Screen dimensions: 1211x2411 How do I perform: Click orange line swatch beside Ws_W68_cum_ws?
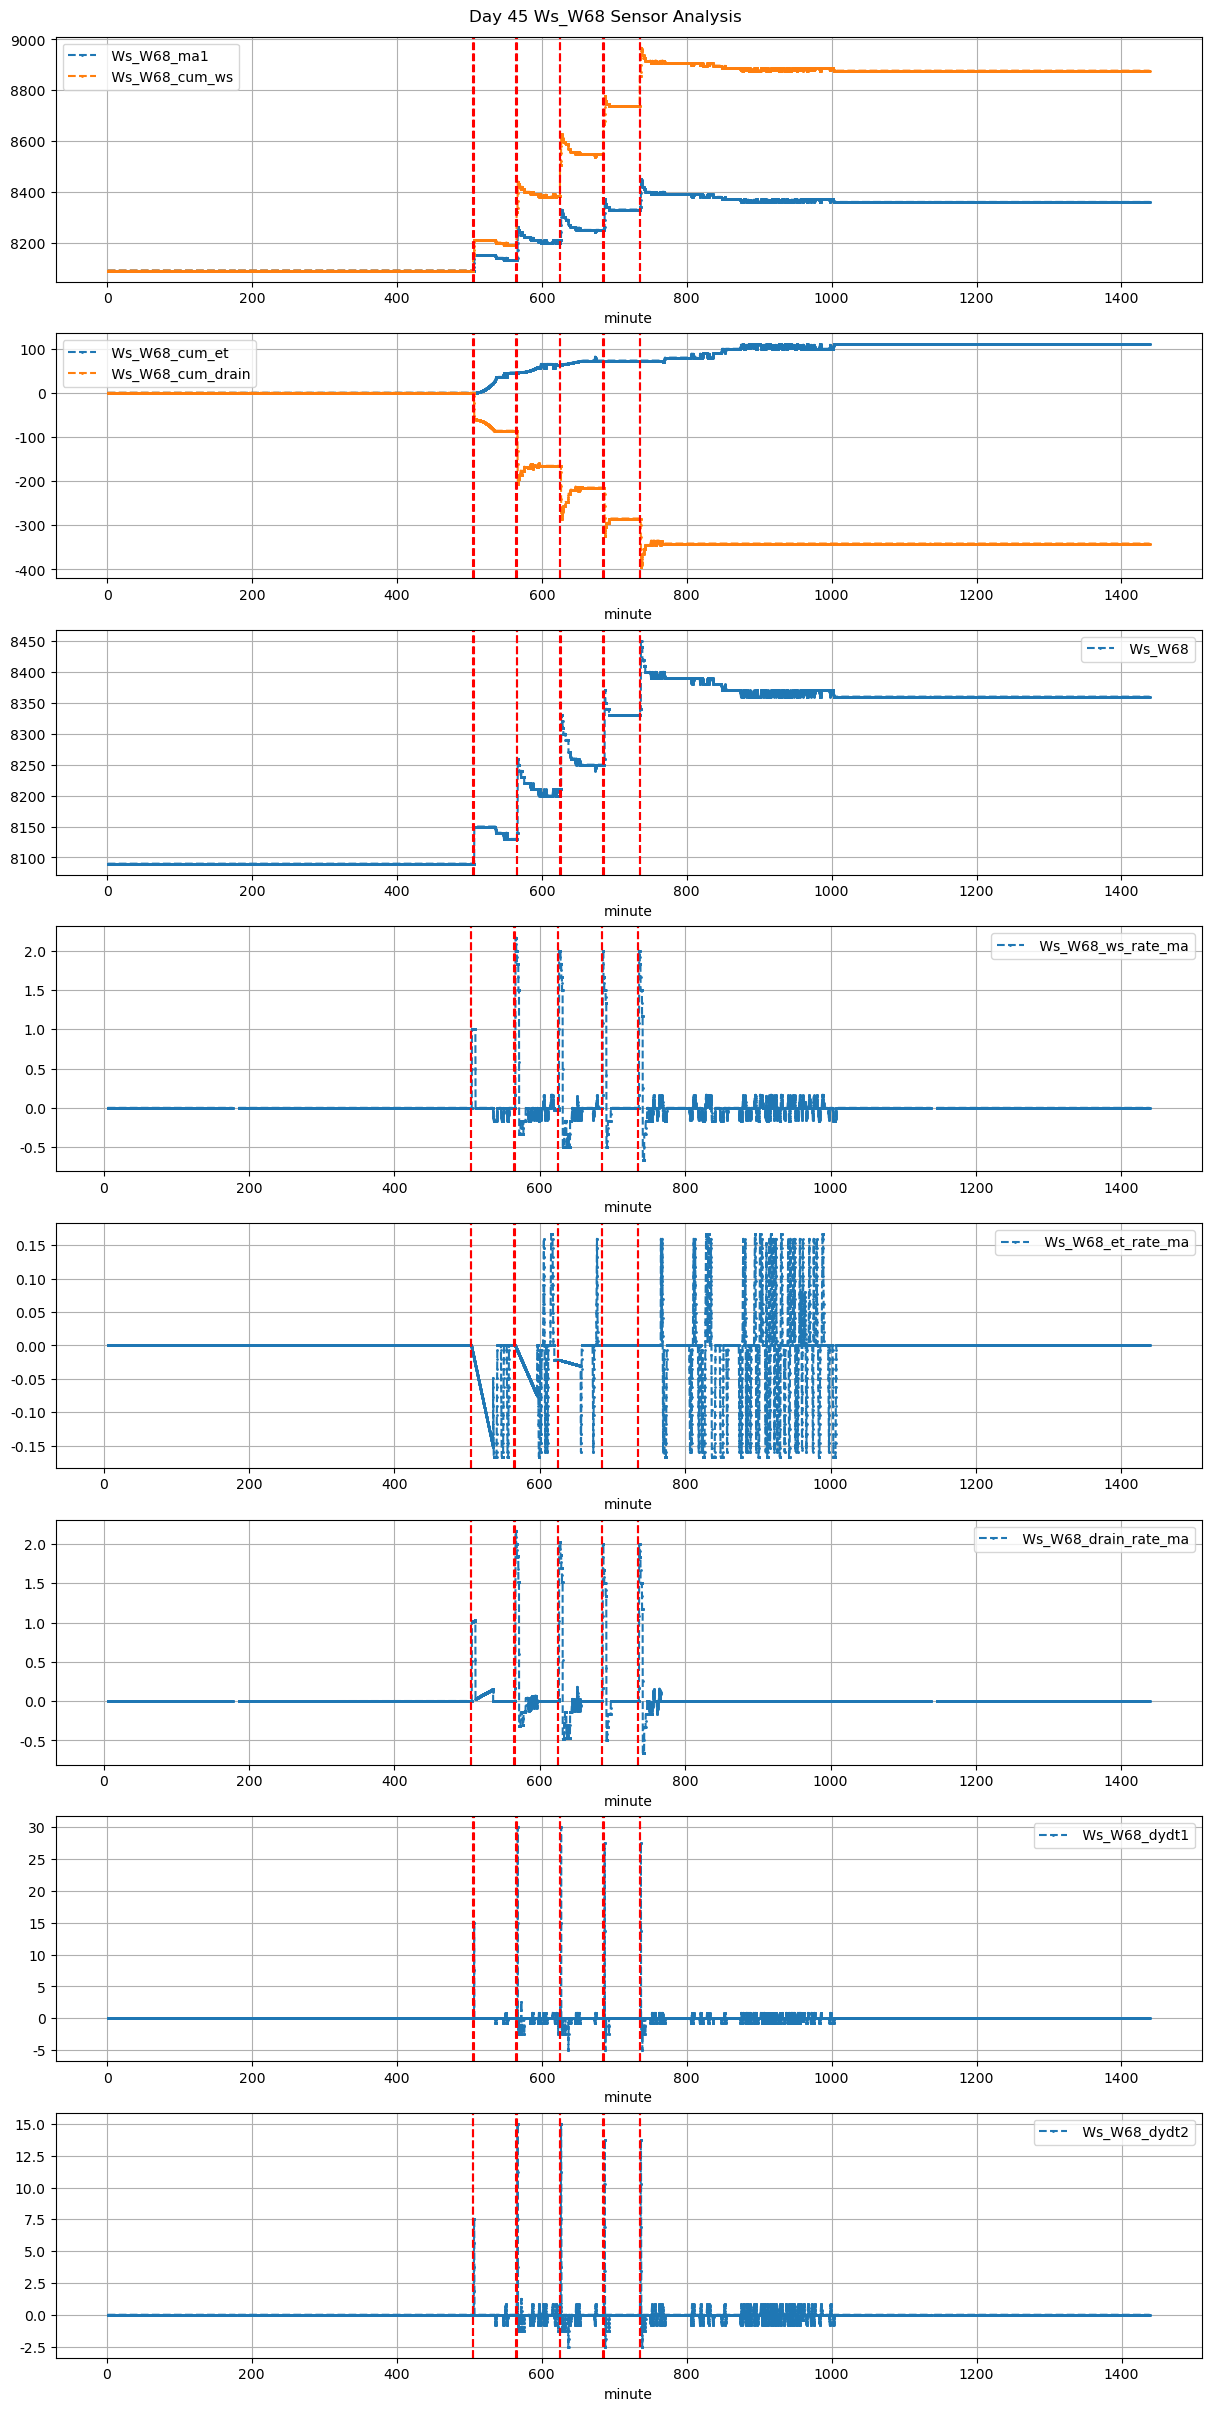tap(84, 77)
